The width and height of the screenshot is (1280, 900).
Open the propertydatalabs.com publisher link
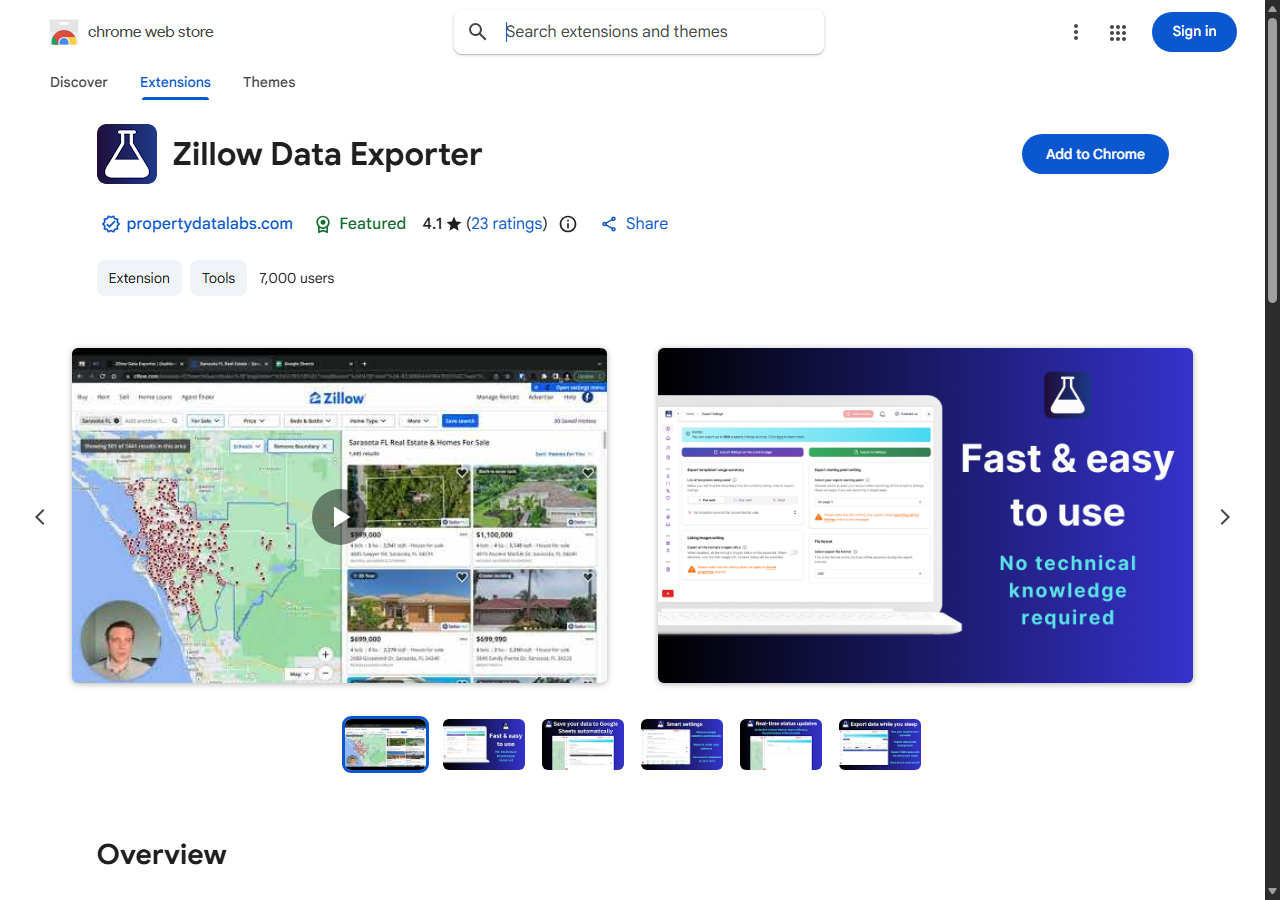coord(210,224)
